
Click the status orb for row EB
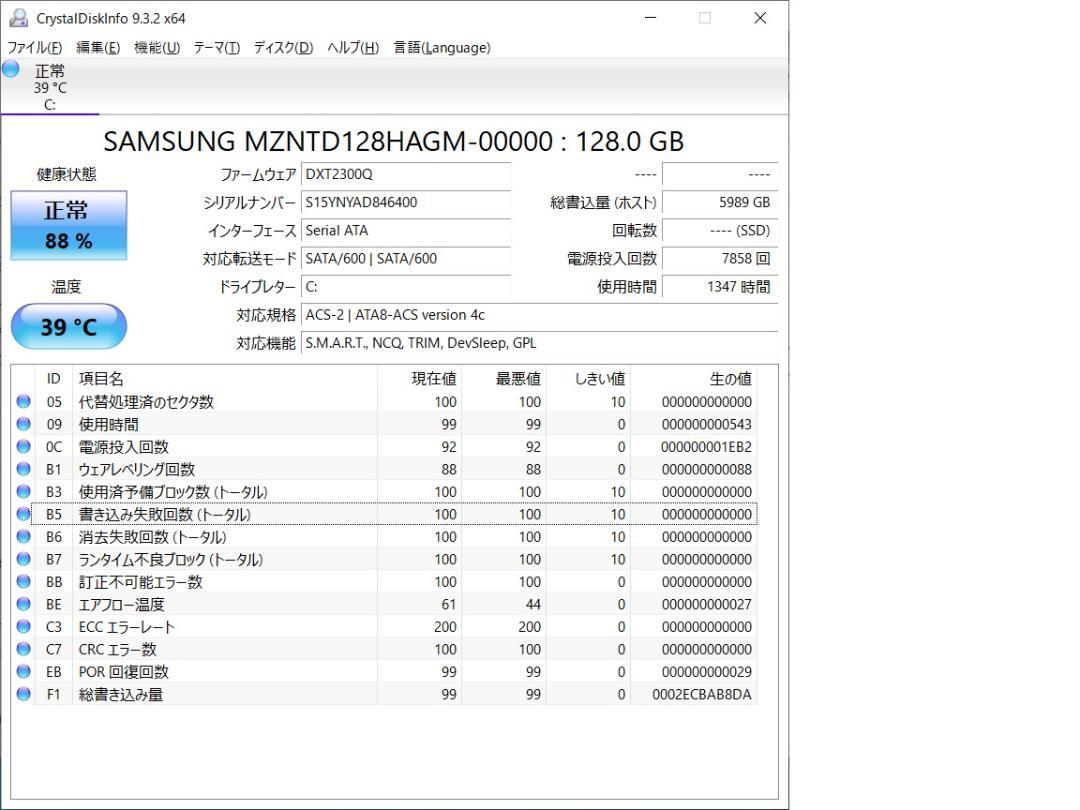click(x=23, y=672)
